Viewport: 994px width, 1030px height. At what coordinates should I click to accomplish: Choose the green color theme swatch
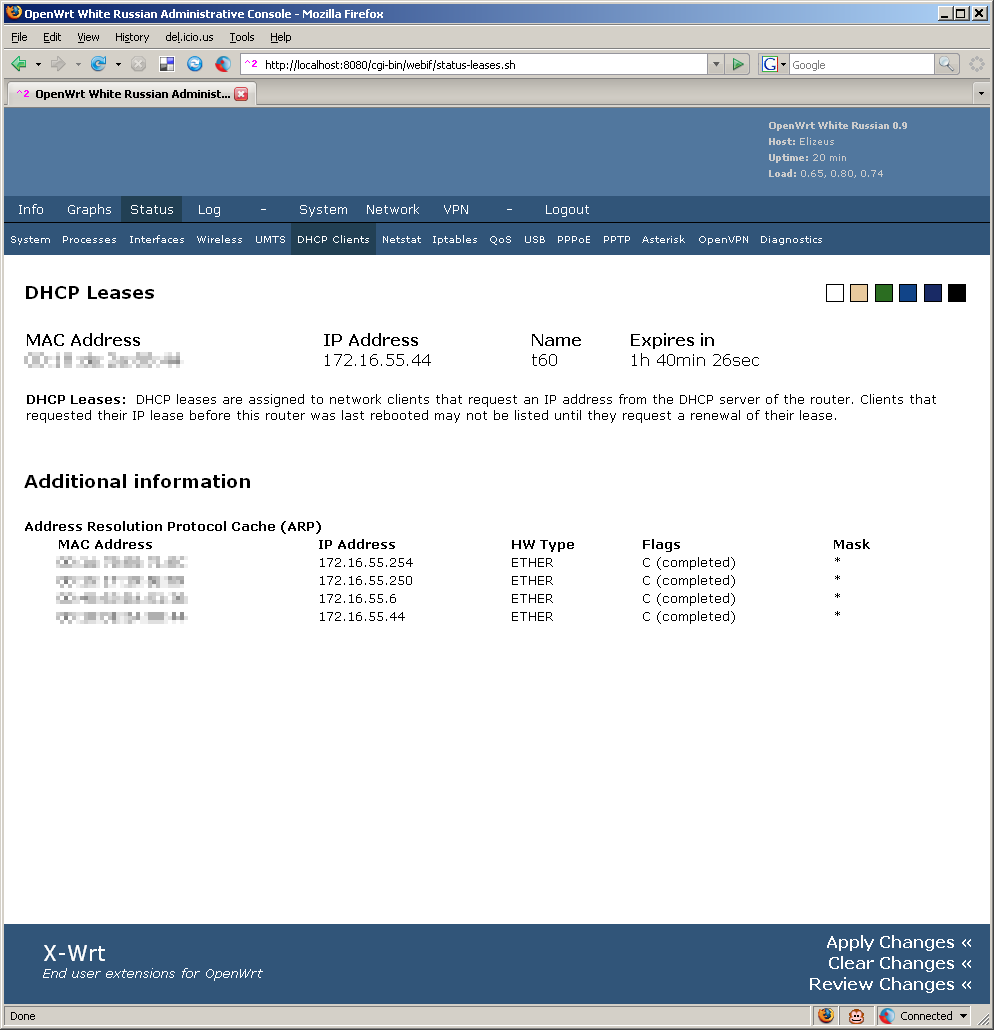(884, 293)
